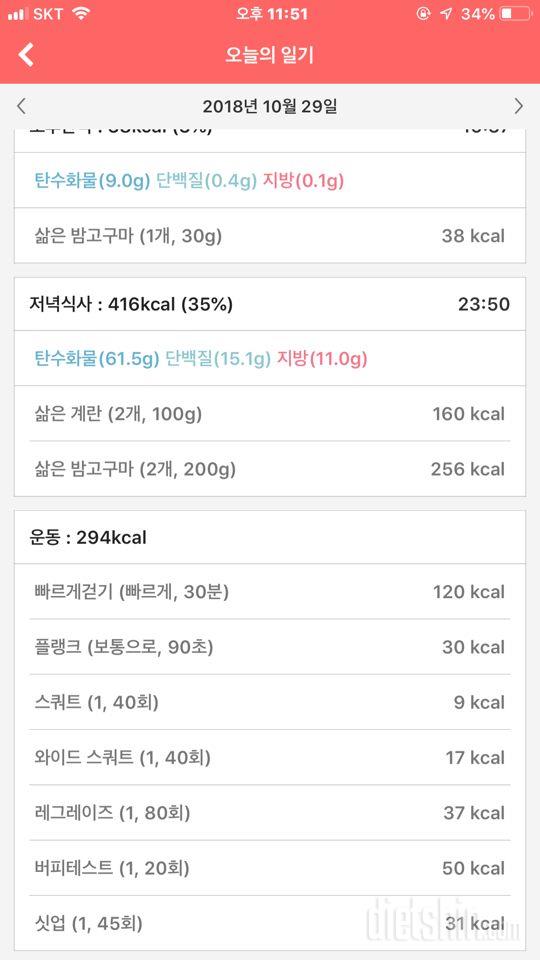
Task: Tap the Wi-Fi icon in status bar
Action: coord(80,13)
